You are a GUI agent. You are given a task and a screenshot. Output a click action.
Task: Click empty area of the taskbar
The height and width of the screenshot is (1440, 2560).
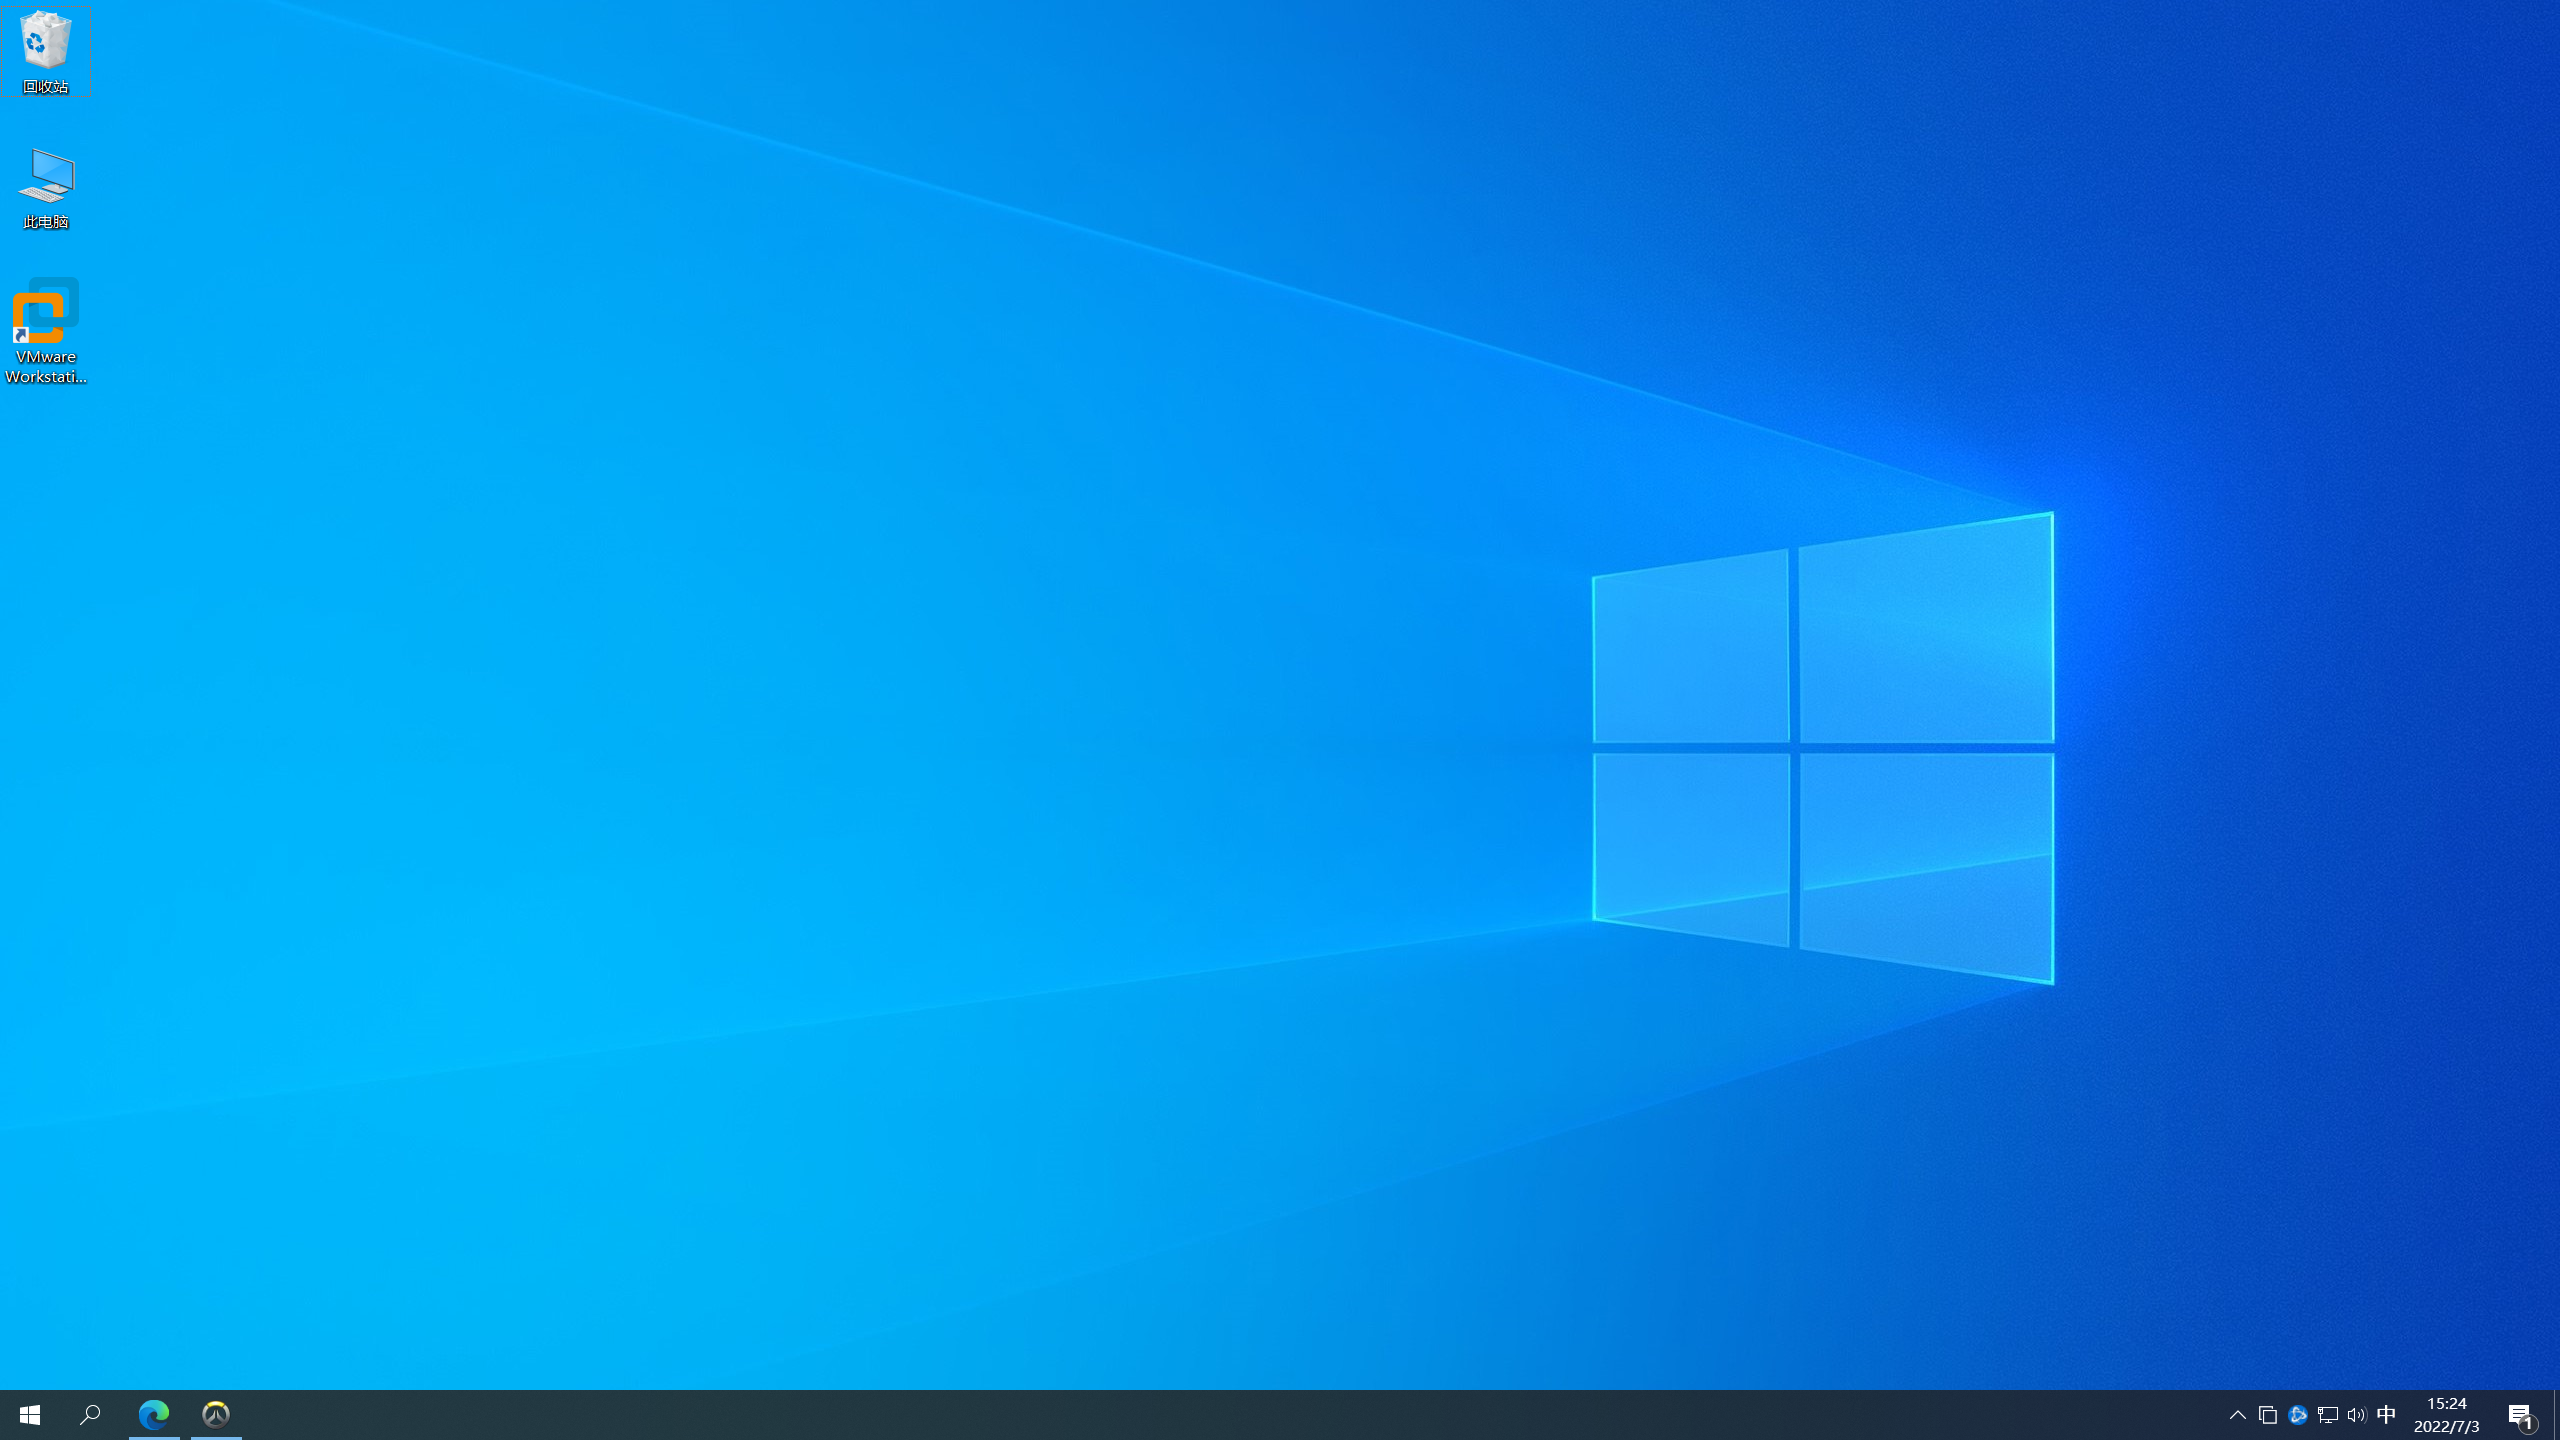[x=1200, y=1415]
